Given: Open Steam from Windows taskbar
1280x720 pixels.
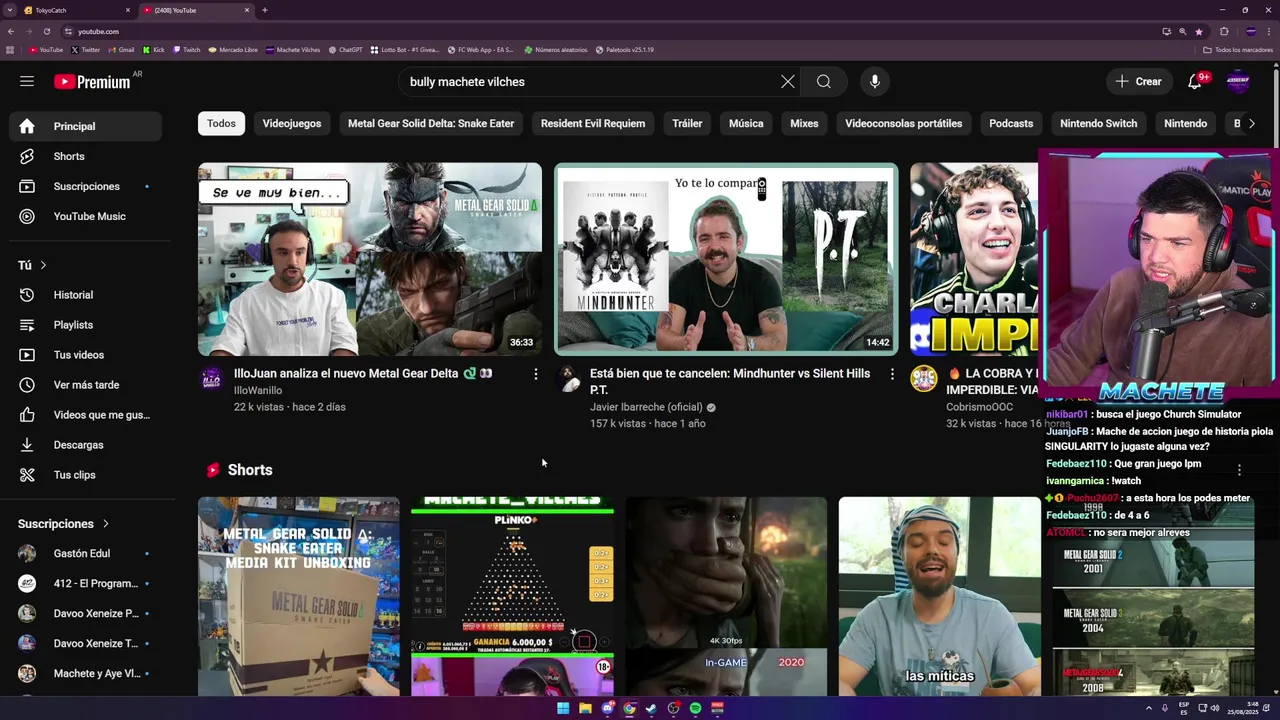Looking at the screenshot, I should click(x=651, y=708).
